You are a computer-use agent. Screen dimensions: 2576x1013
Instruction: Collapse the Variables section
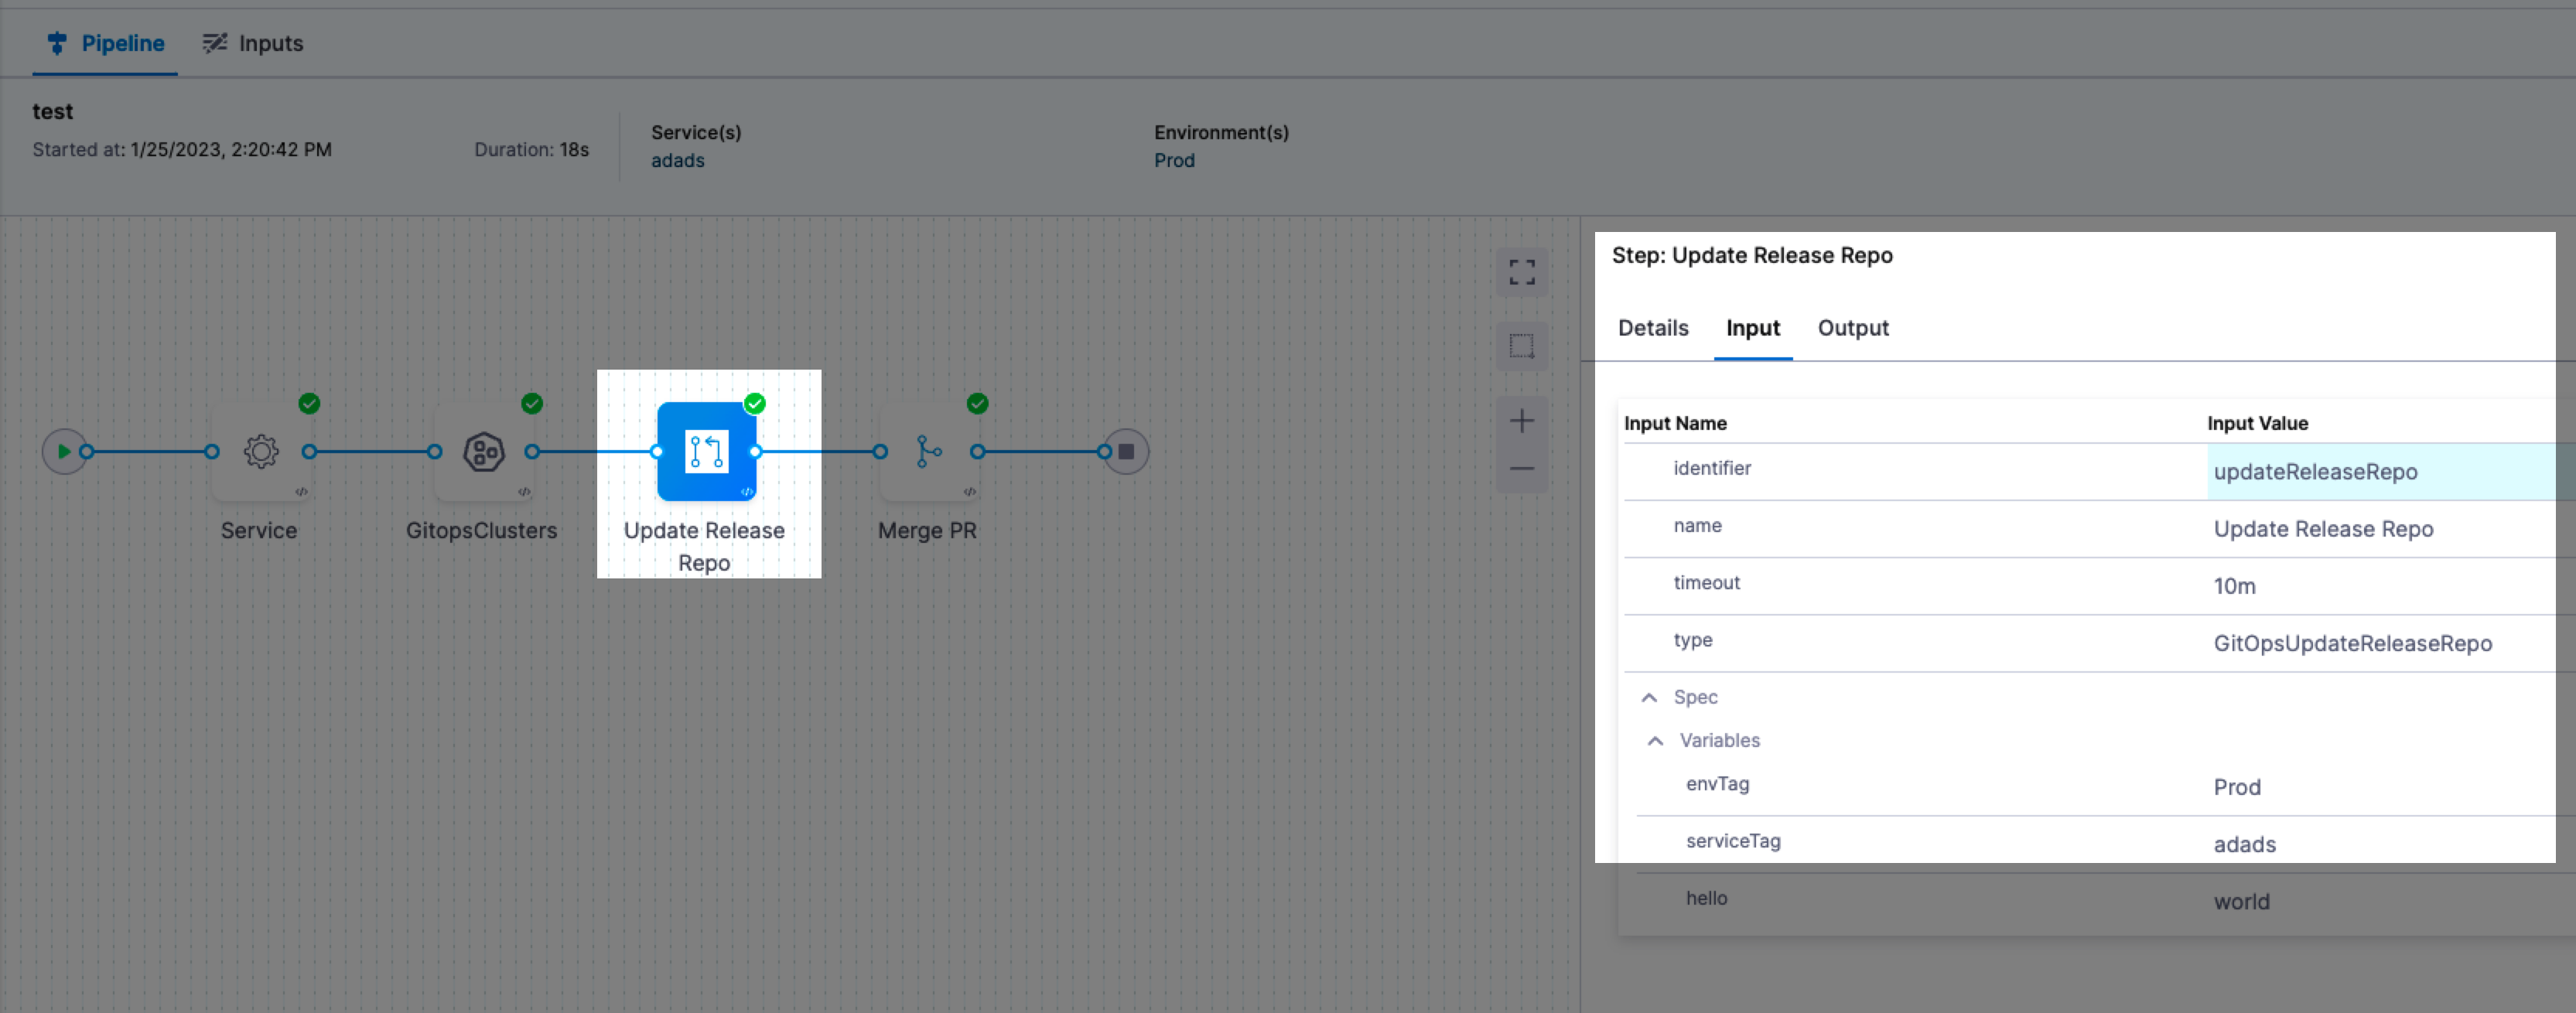click(x=1655, y=740)
